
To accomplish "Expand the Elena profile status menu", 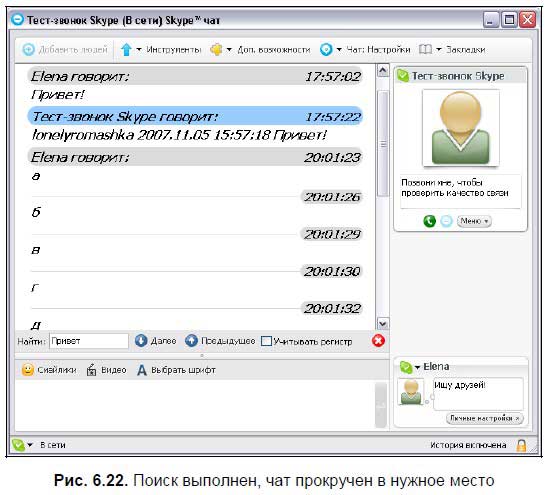I will (417, 367).
